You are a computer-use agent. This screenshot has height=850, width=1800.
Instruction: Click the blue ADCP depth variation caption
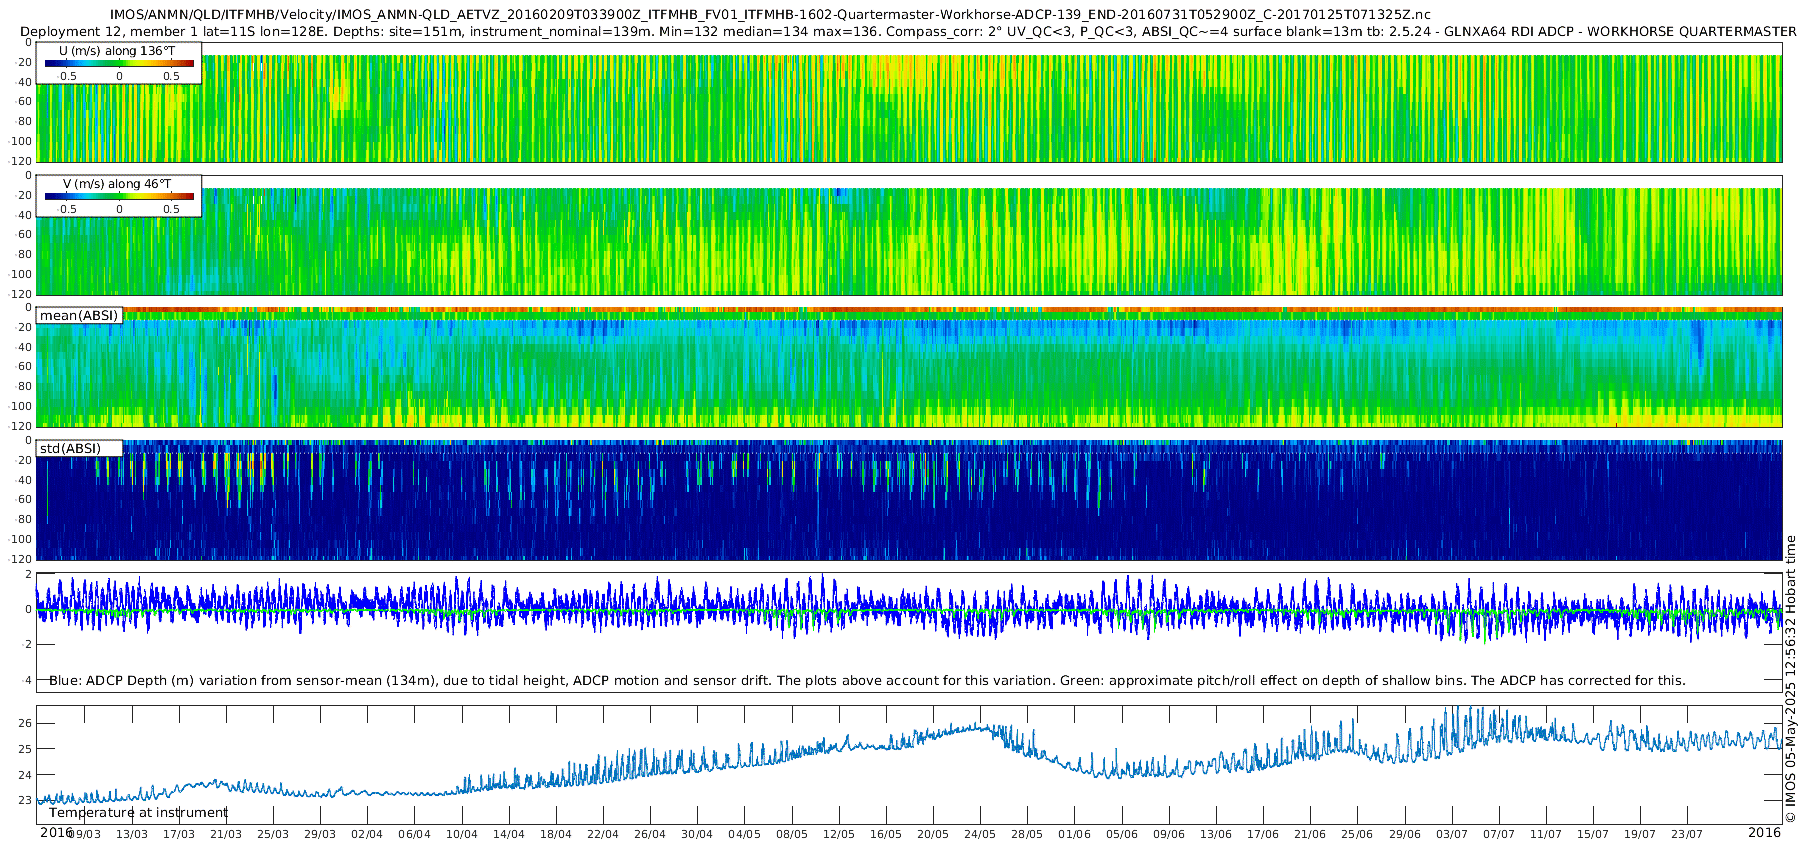click(x=867, y=681)
